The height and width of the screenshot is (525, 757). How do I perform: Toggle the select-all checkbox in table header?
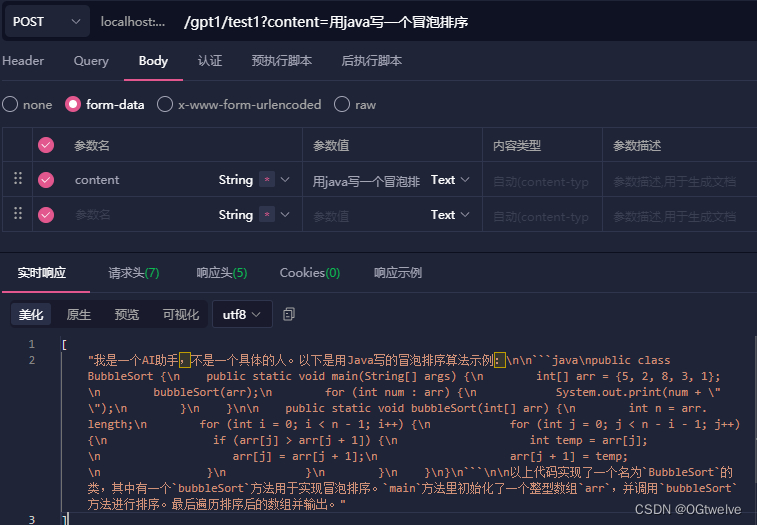pos(46,145)
